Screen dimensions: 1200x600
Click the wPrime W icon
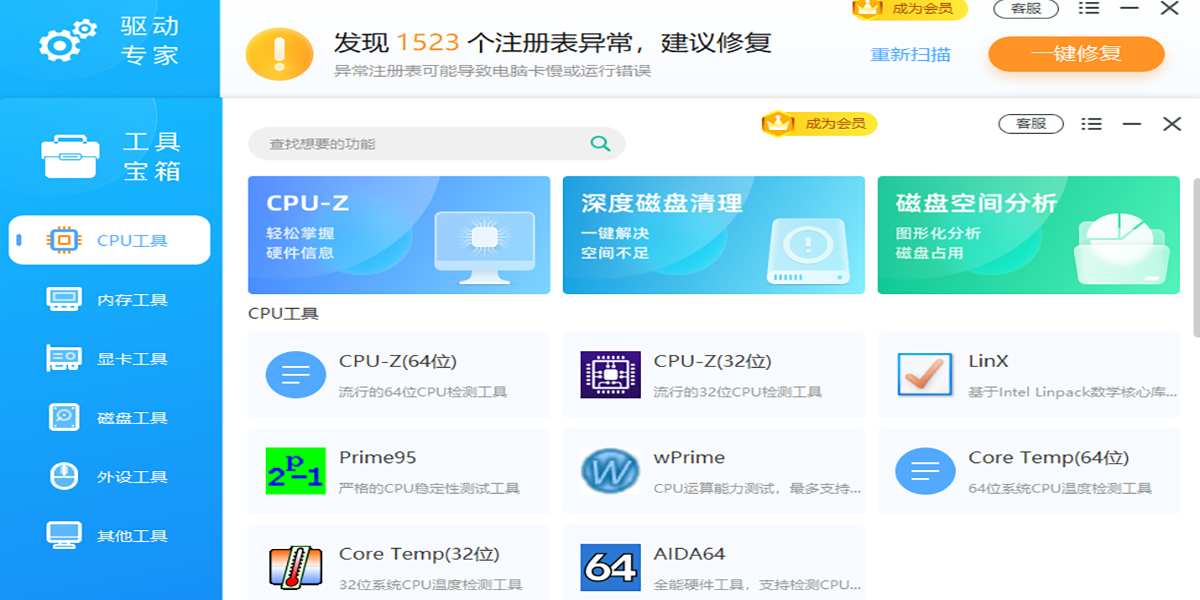click(x=610, y=471)
